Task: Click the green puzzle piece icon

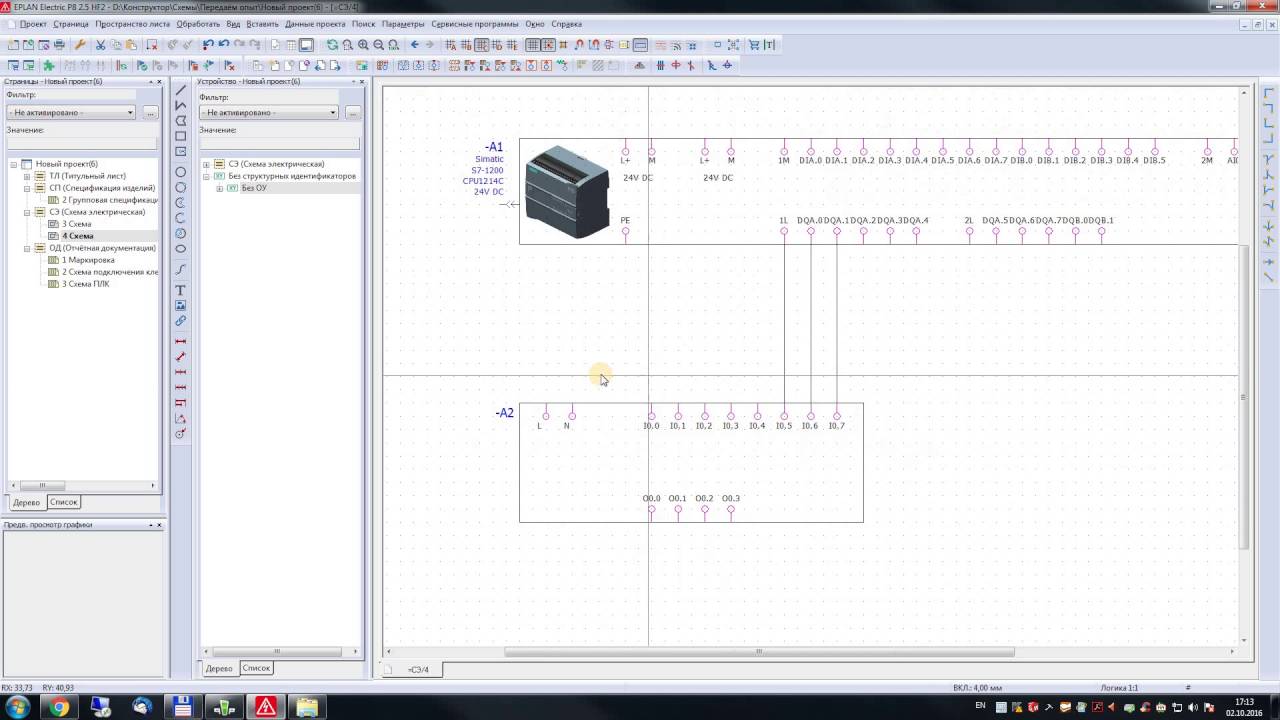Action: pyautogui.click(x=48, y=65)
